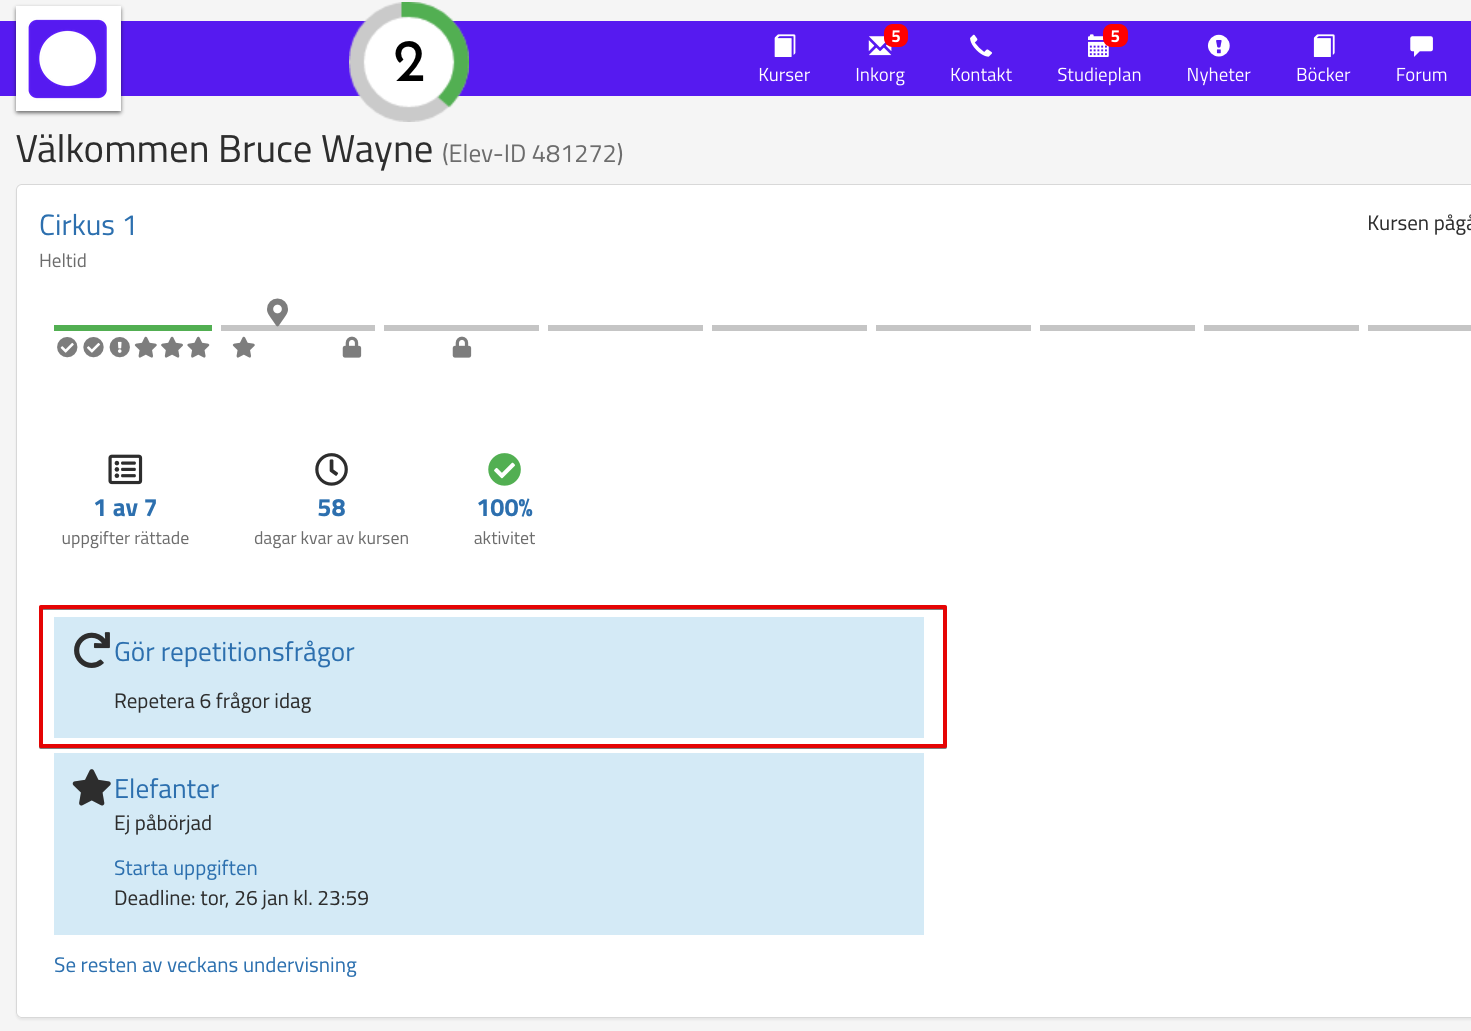
Task: Click the location pin on timeline
Action: pyautogui.click(x=278, y=312)
